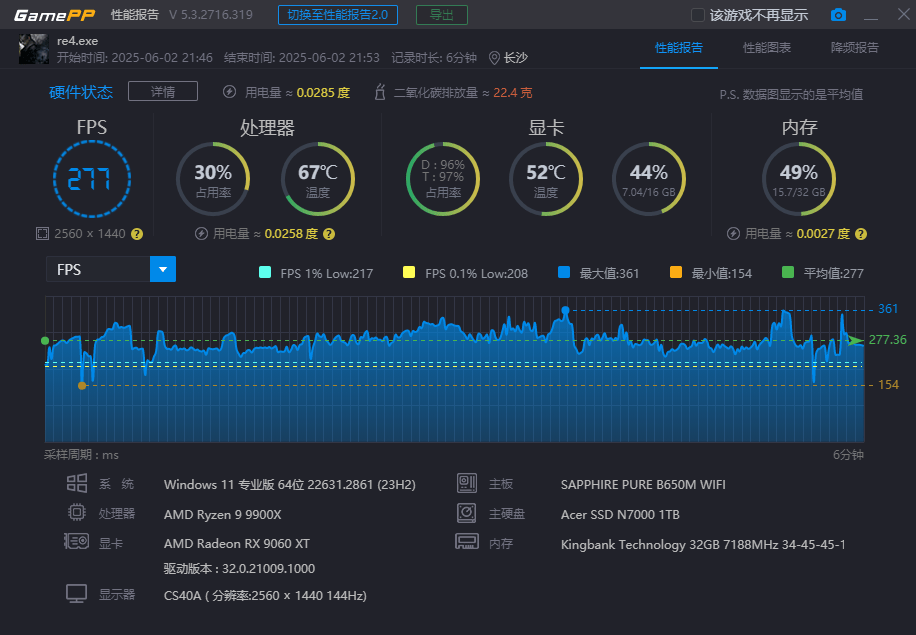Click the monitor display icon in the spec list
This screenshot has width=916, height=635.
[77, 594]
